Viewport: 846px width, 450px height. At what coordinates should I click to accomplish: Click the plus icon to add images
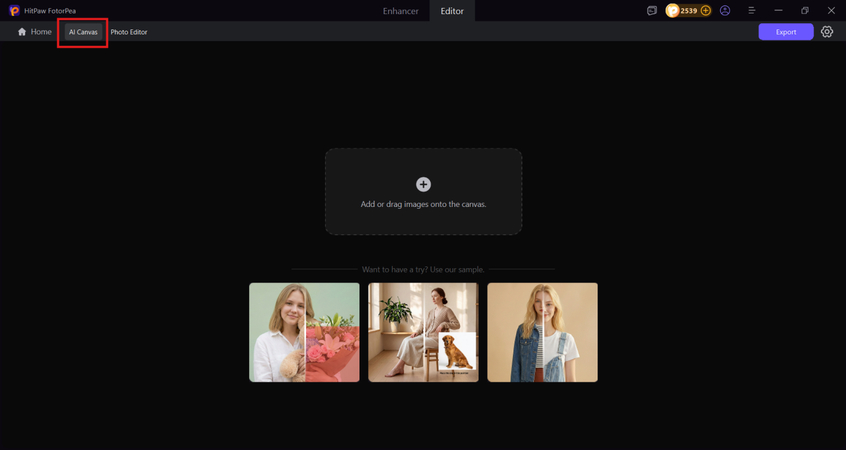pos(424,185)
